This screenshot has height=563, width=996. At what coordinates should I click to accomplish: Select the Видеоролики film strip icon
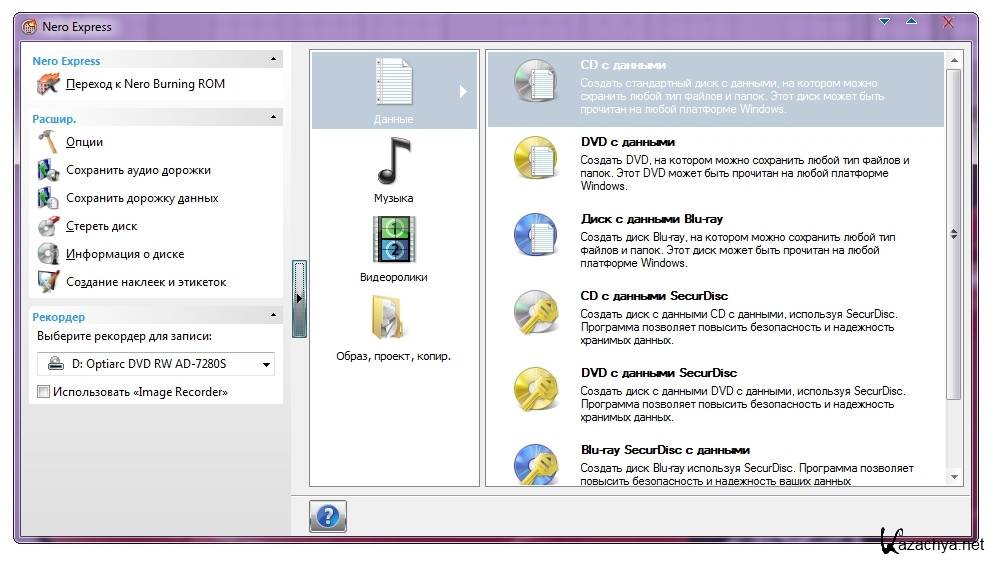coord(393,241)
